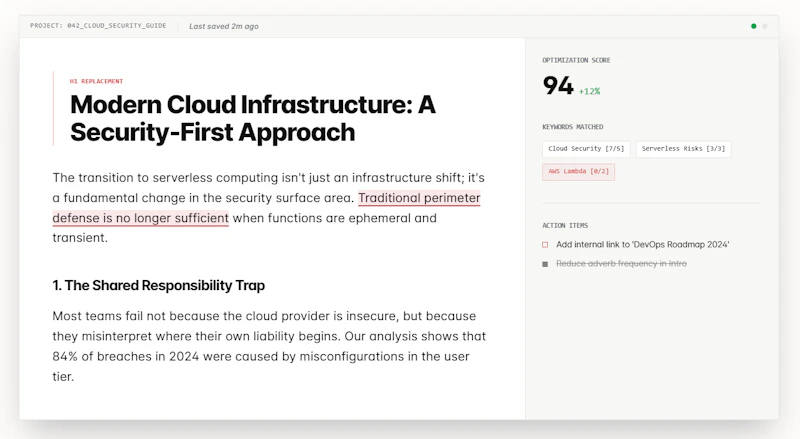
Task: Click the 'Last saved 2m ago' status
Action: (223, 26)
